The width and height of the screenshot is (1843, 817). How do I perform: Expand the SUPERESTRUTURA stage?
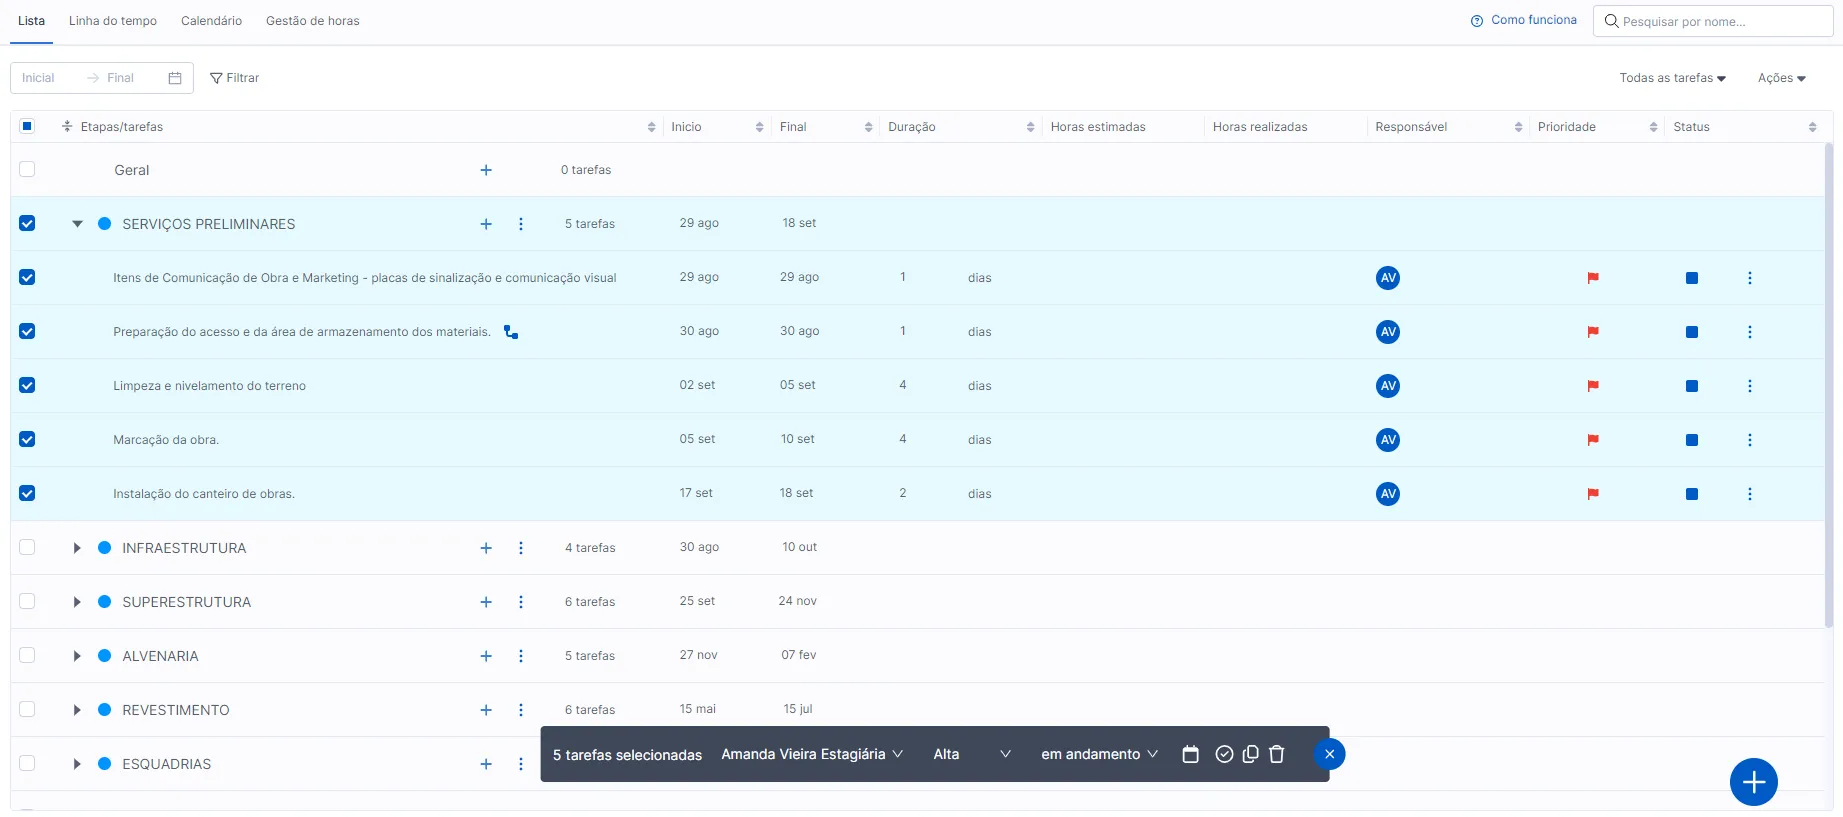point(77,602)
